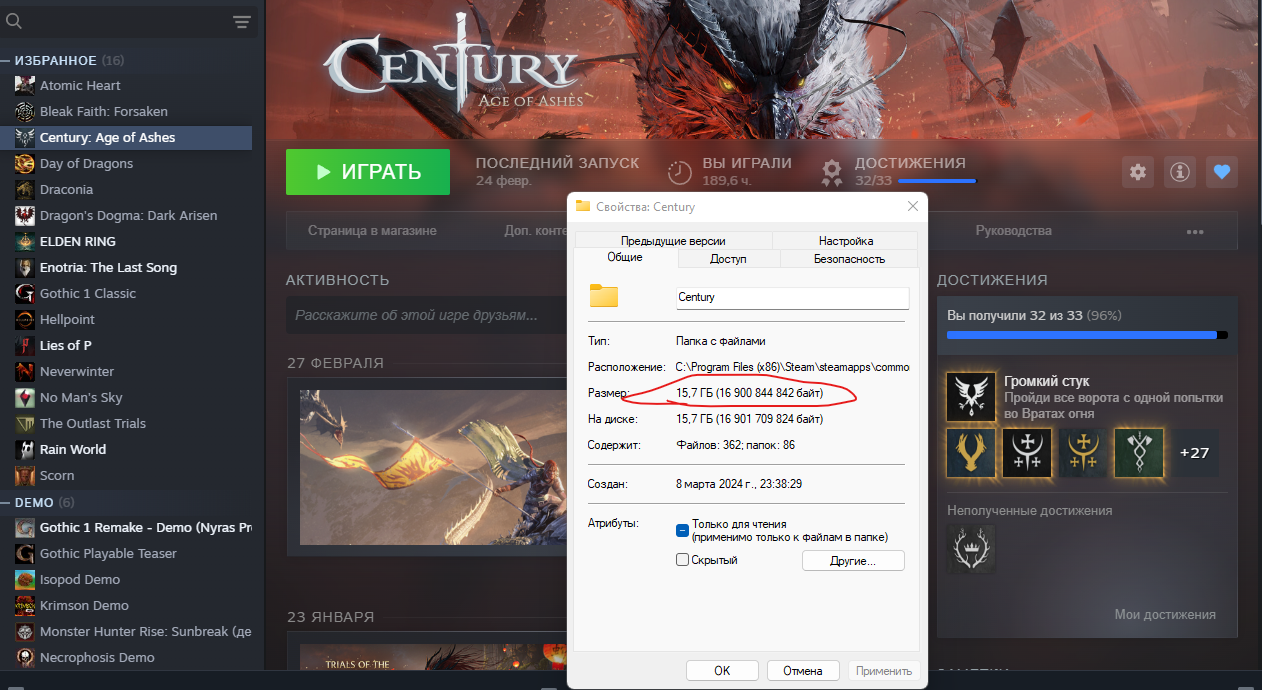The height and width of the screenshot is (690, 1262).
Task: Click the unearned antler crown achievement icon
Action: click(x=969, y=549)
